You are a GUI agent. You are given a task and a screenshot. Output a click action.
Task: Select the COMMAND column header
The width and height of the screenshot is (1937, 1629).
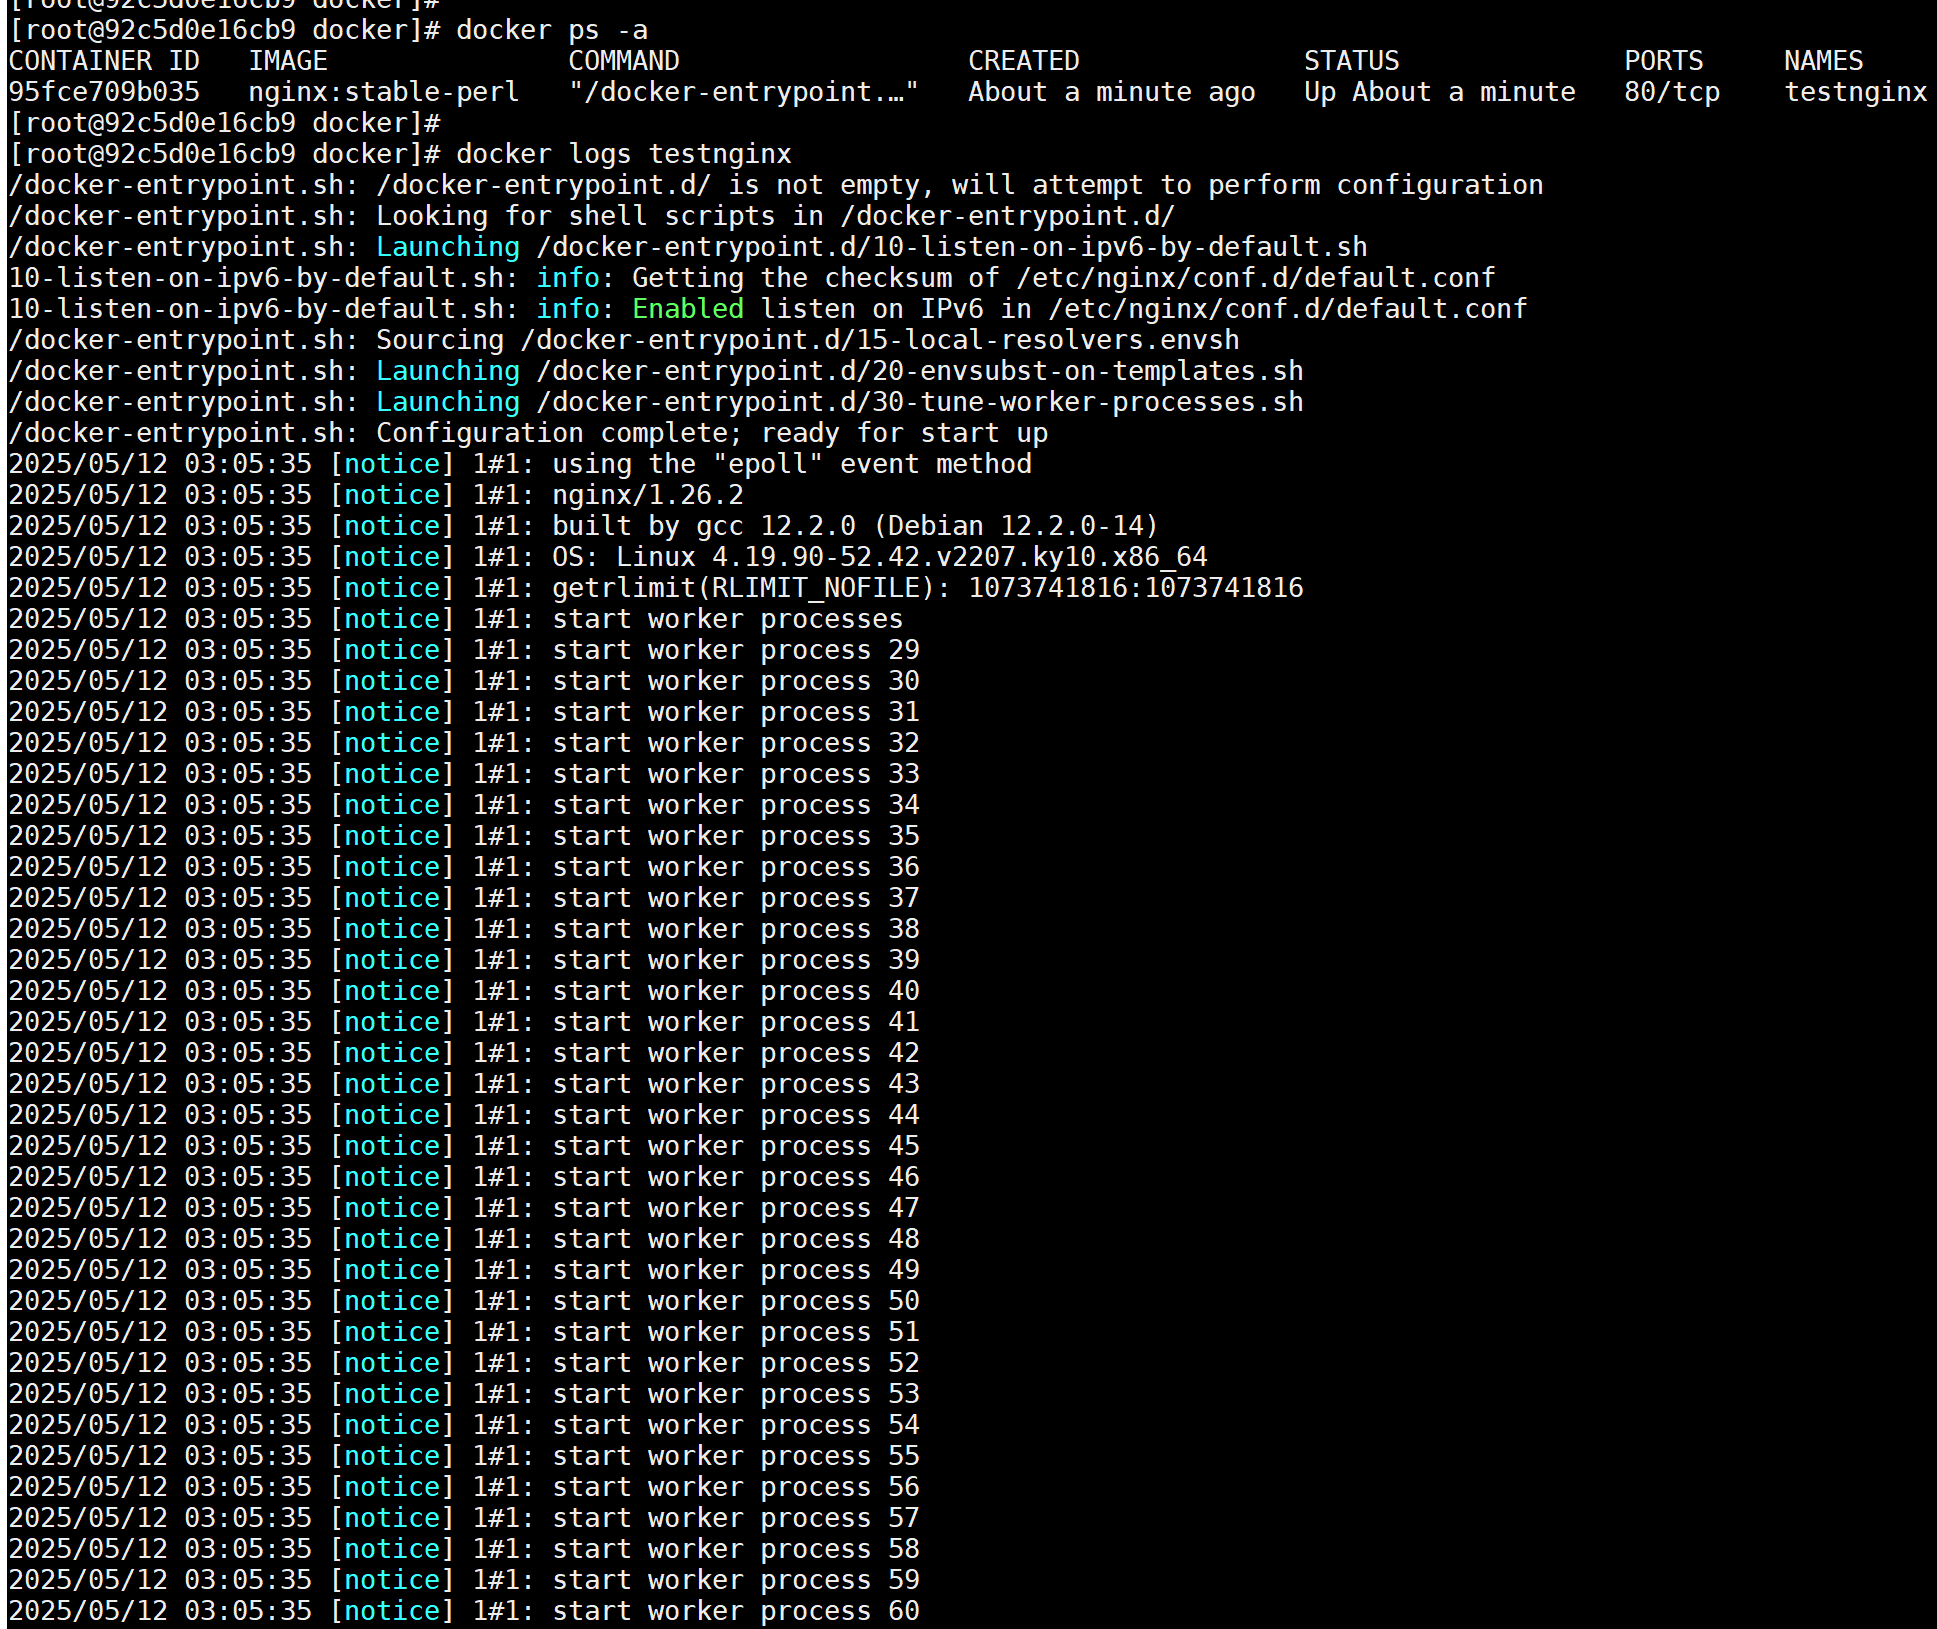point(623,60)
